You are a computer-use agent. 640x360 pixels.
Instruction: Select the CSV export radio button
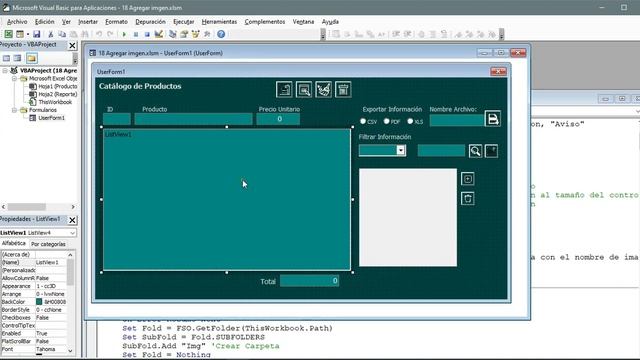tap(363, 121)
